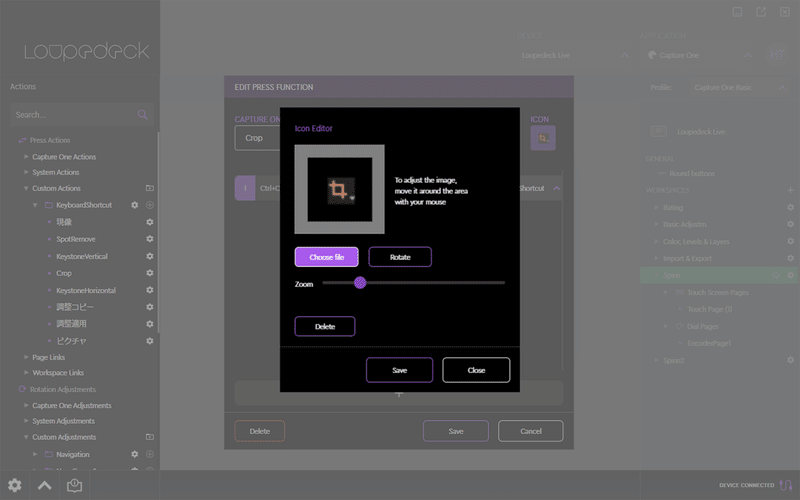Click the icon right of application dropdown

[777, 54]
